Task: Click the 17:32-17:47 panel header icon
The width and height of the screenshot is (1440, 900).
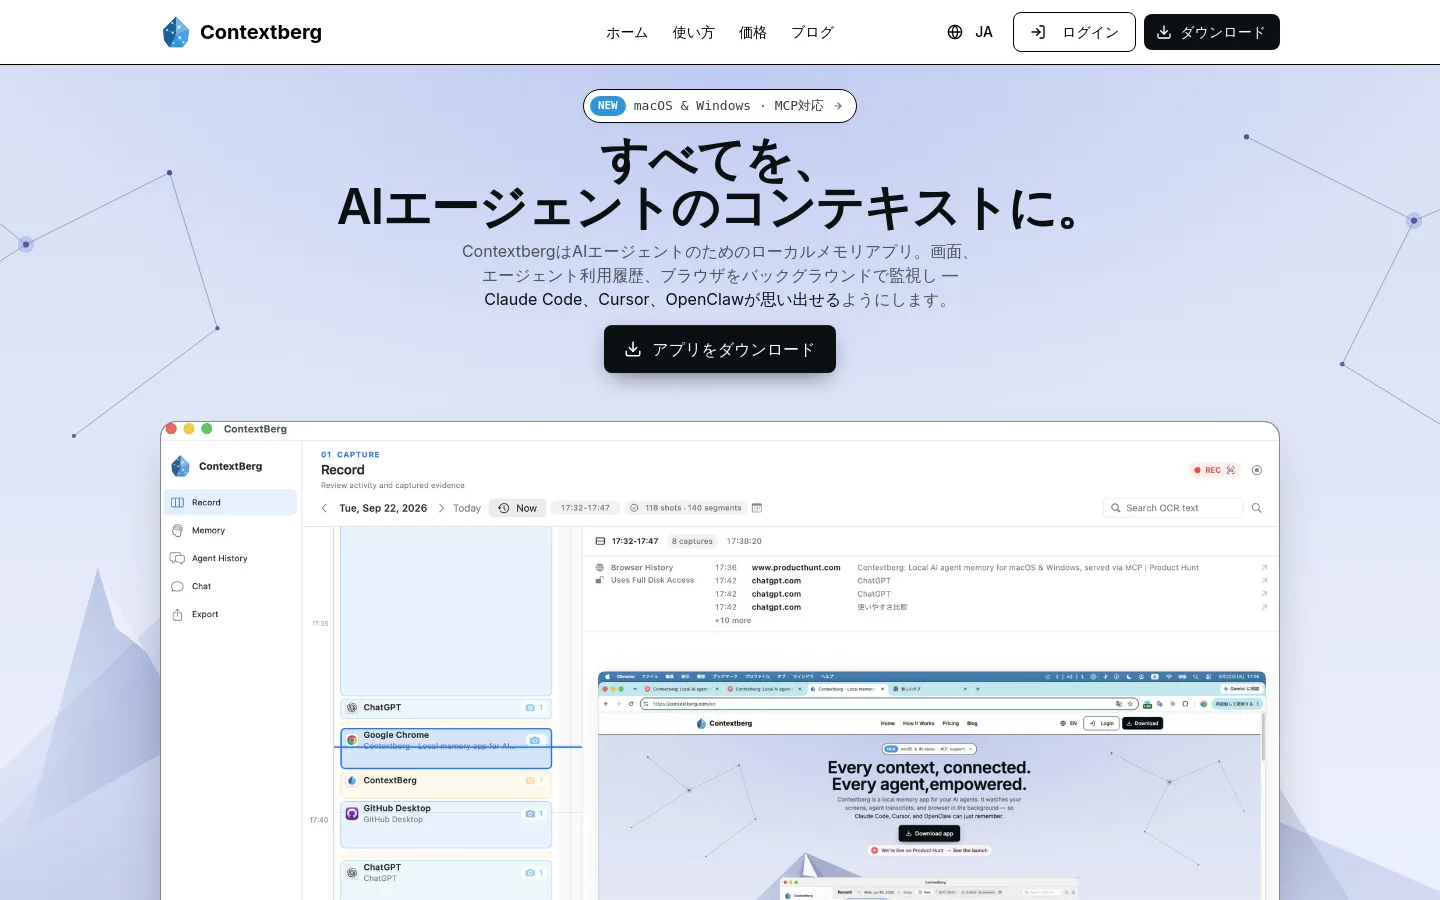Action: click(600, 541)
